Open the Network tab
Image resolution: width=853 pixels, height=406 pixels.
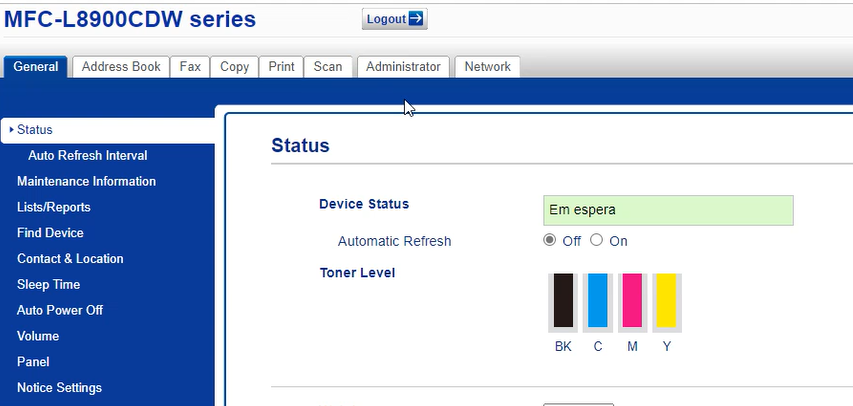[x=487, y=67]
